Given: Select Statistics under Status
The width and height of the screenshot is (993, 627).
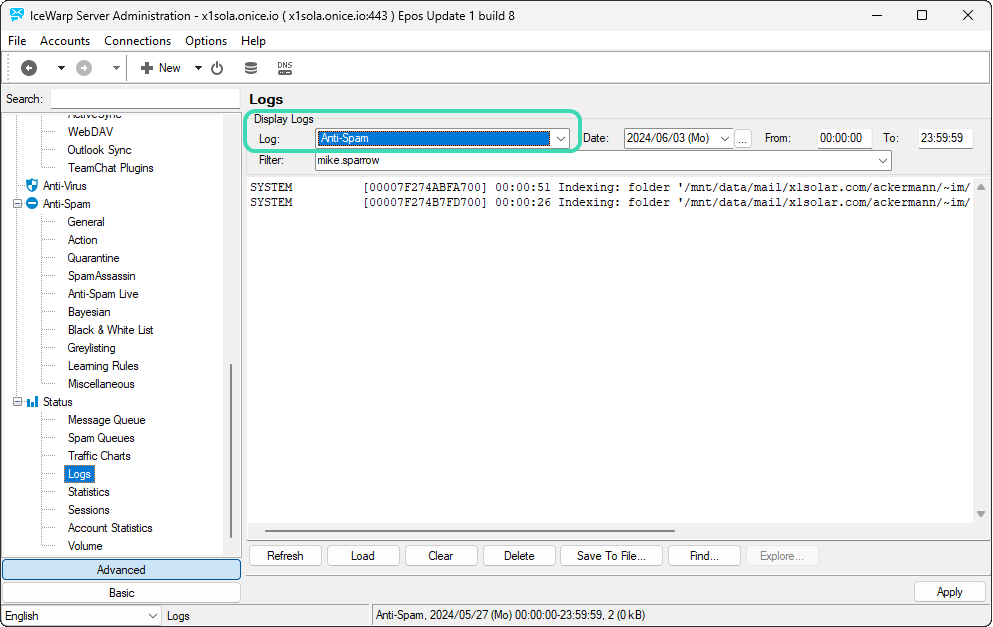Looking at the screenshot, I should coord(89,492).
